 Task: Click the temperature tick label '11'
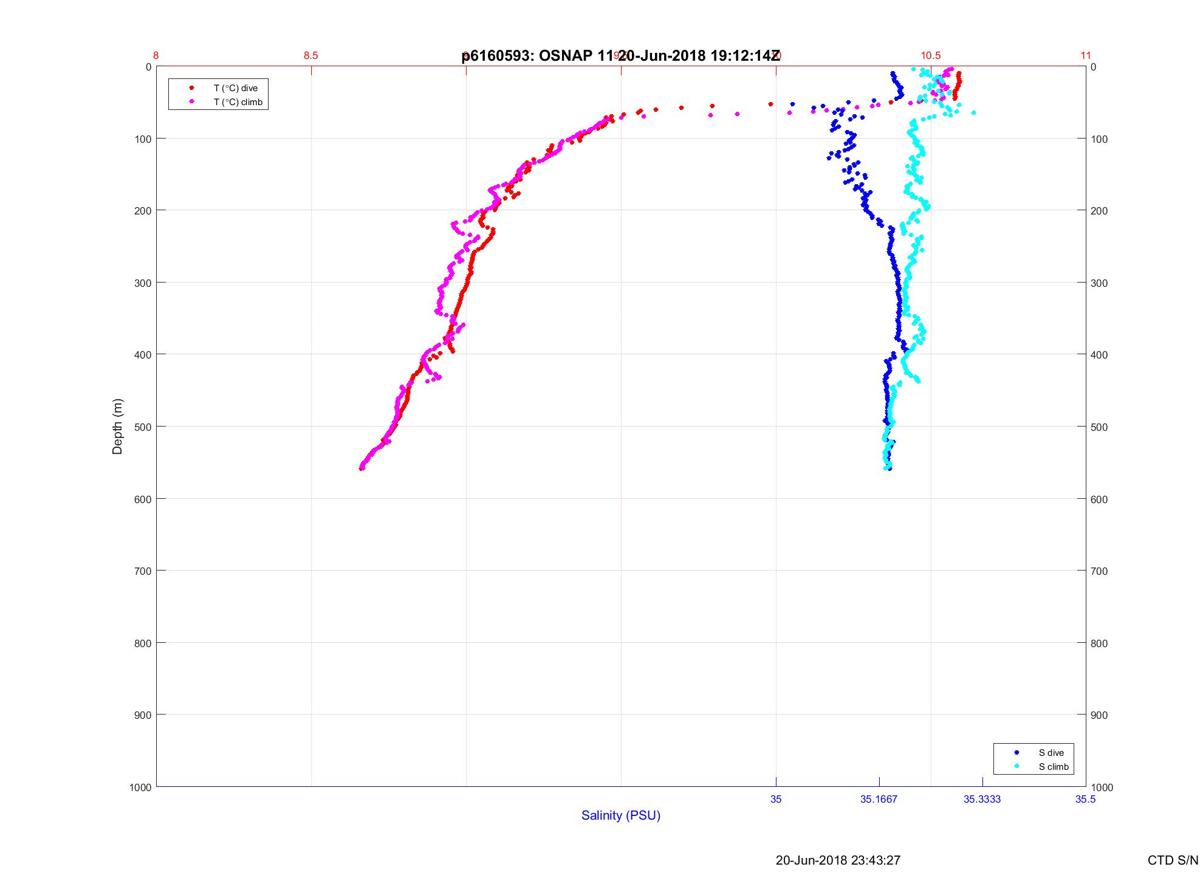(x=1086, y=55)
